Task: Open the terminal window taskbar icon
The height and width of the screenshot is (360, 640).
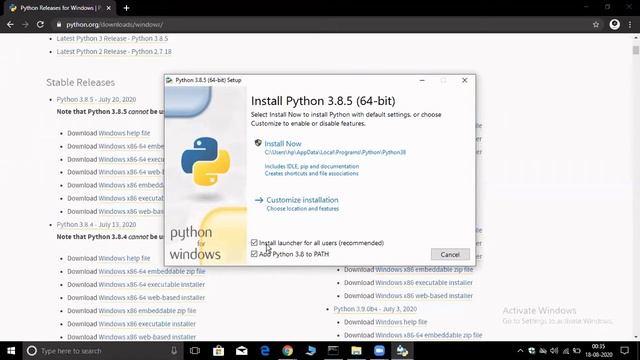Action: pyautogui.click(x=333, y=351)
